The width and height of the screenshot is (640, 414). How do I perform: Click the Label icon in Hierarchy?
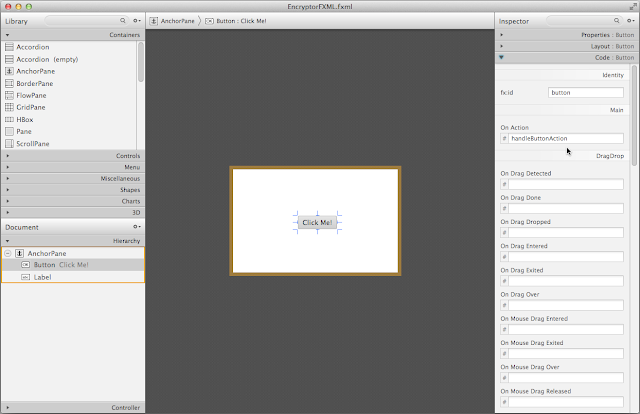click(25, 277)
